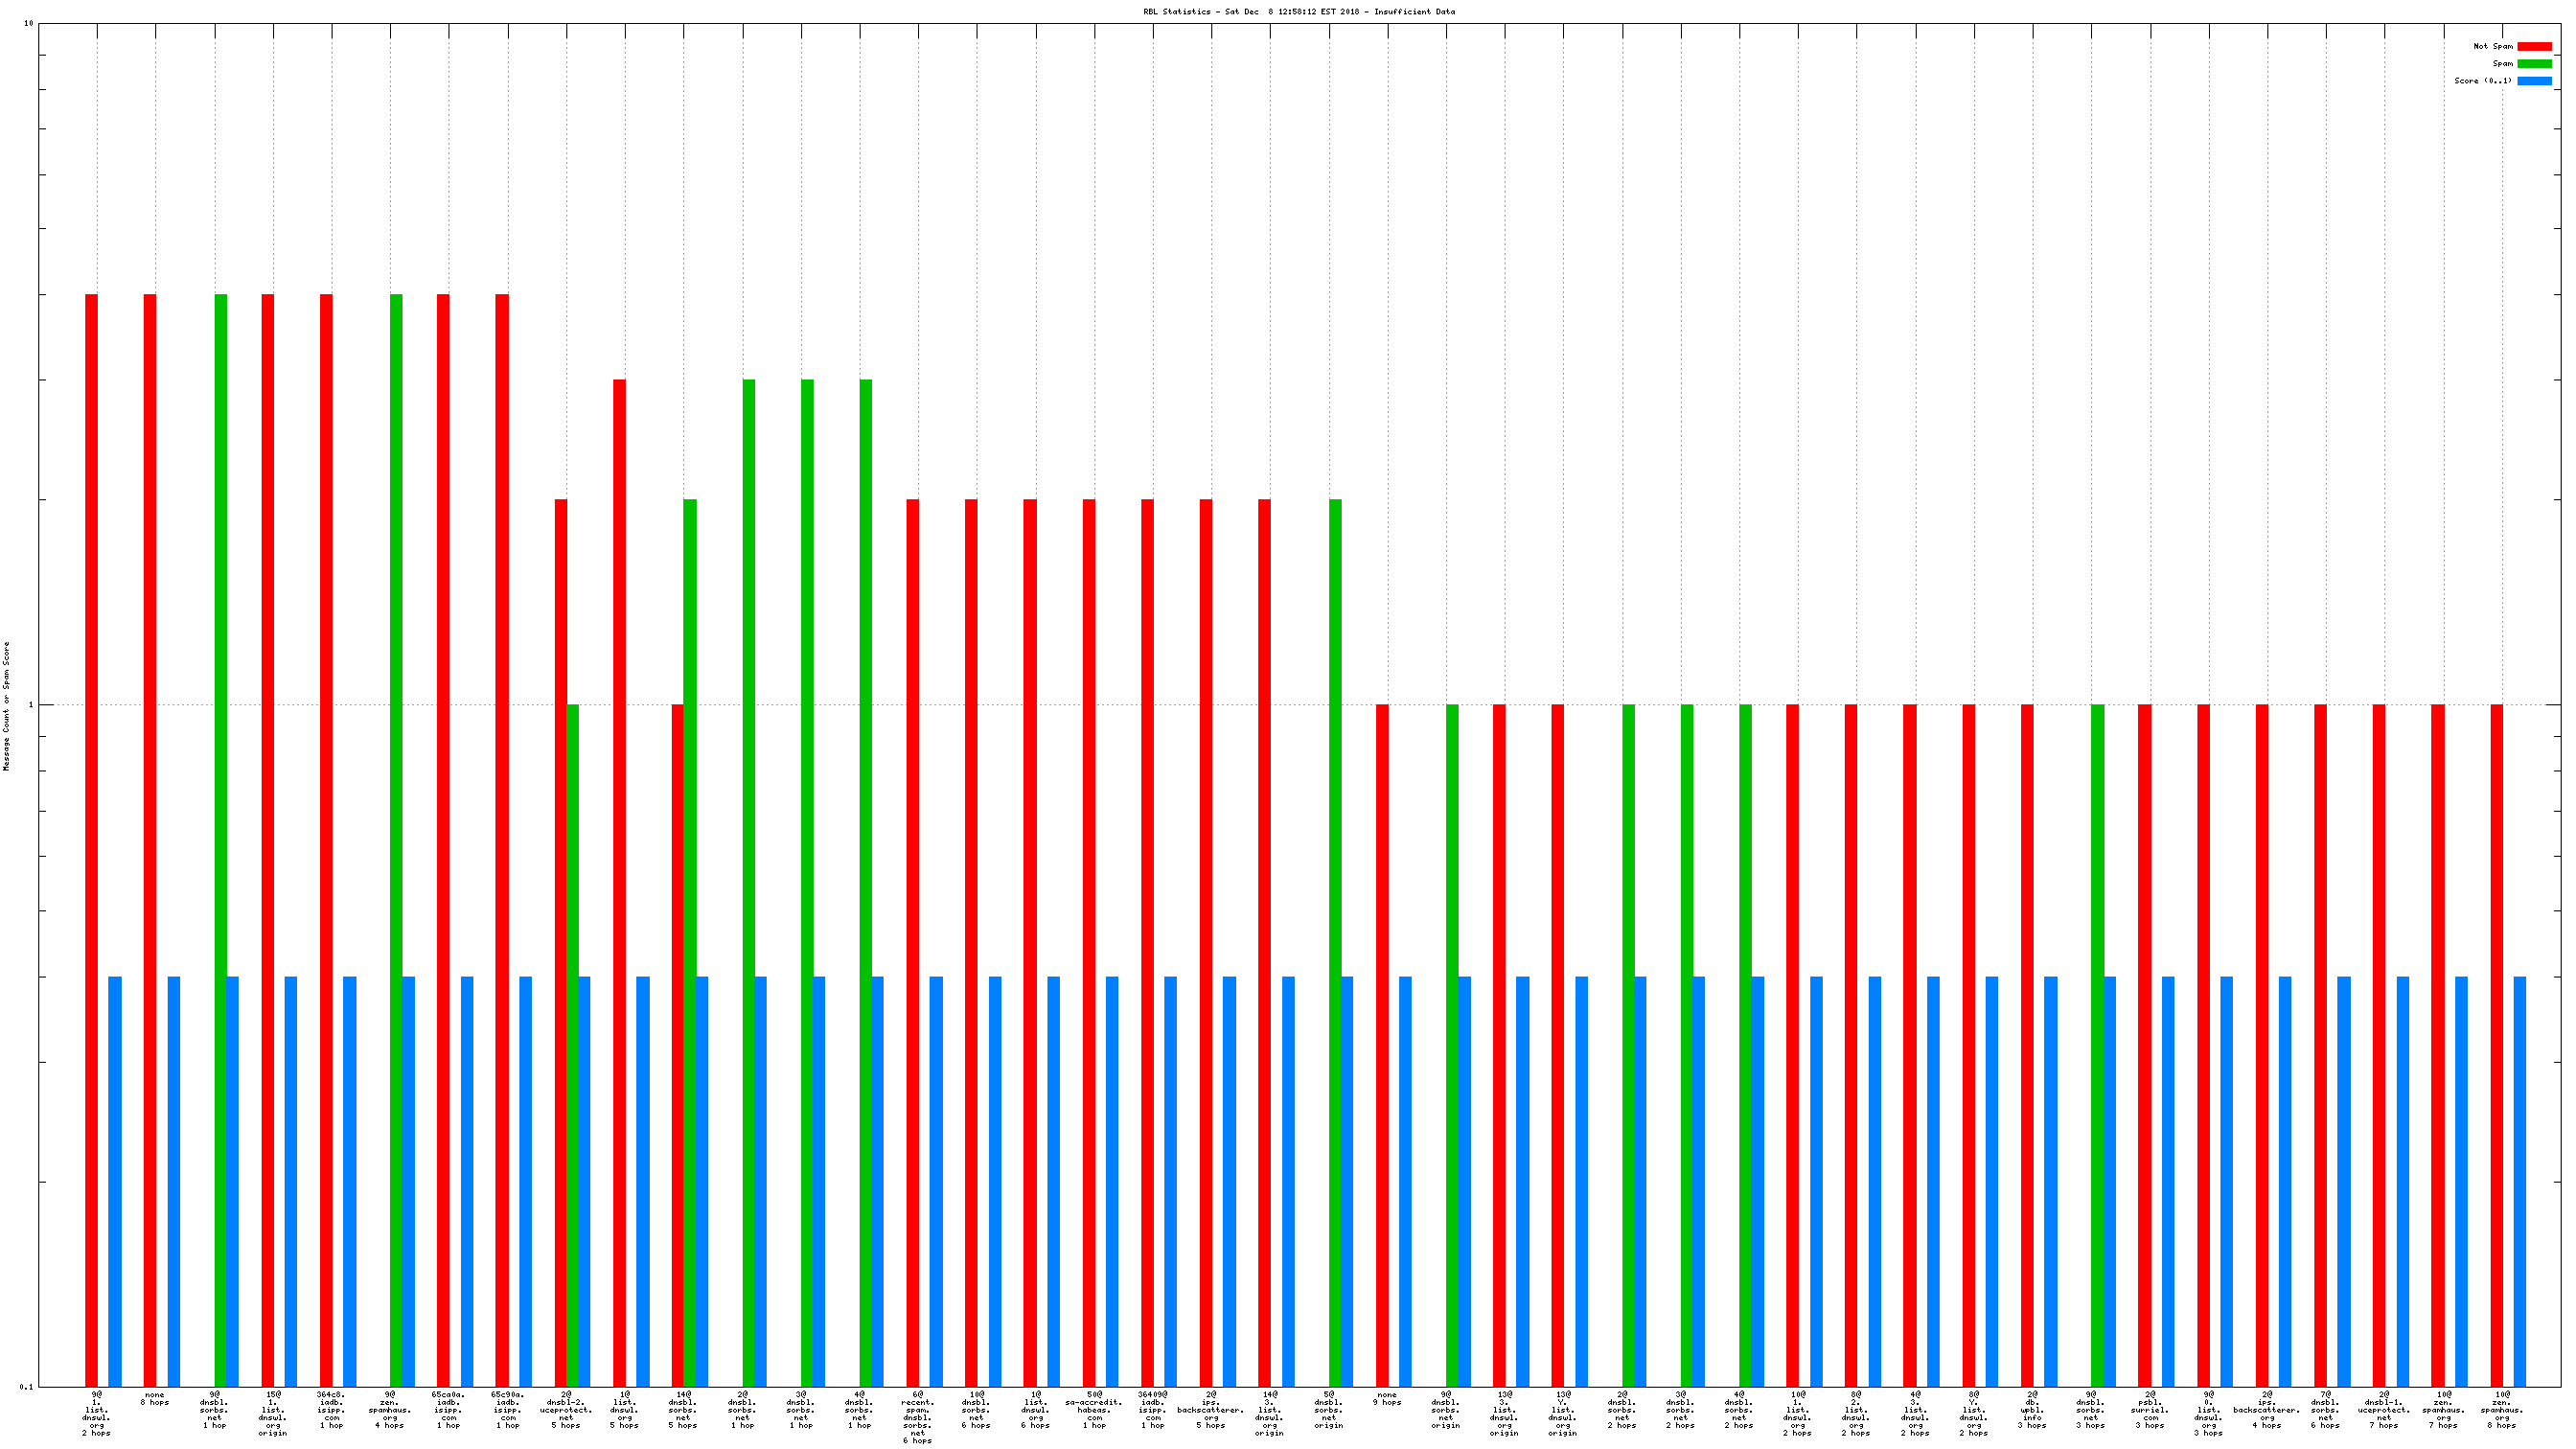Select the '9@ zen.spamhaus.org 4 hops' label
2576x1449 pixels.
[390, 1410]
